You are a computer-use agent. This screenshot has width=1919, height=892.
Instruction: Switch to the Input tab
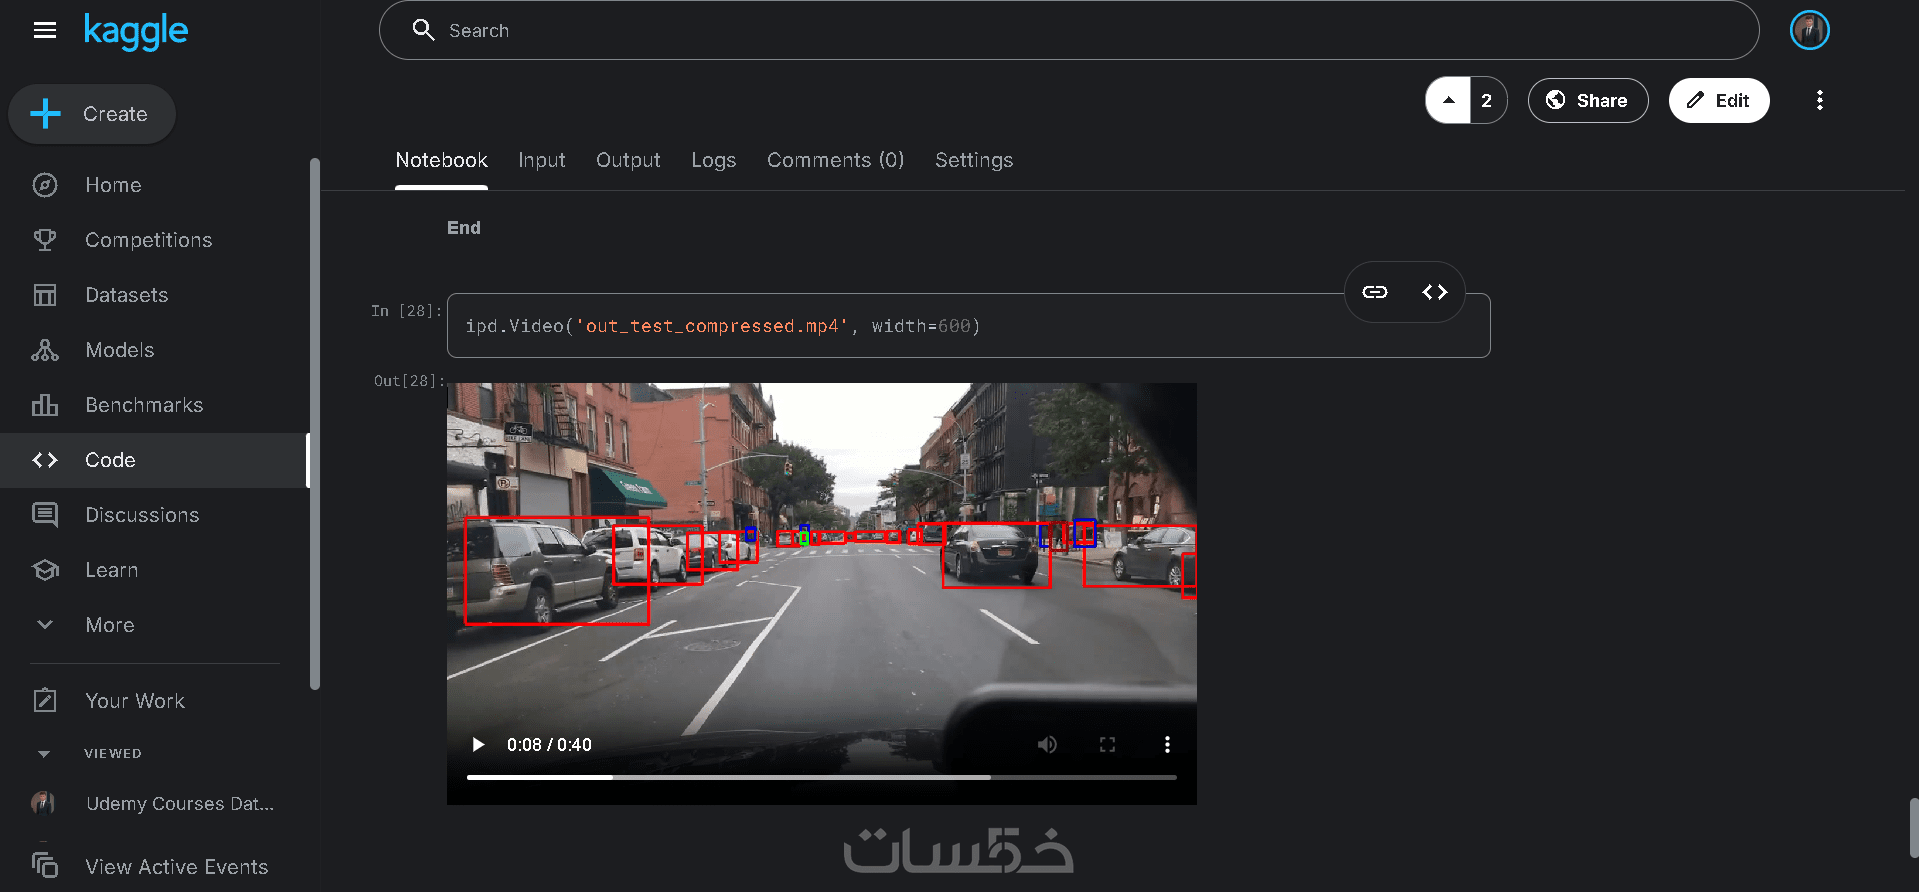[541, 160]
